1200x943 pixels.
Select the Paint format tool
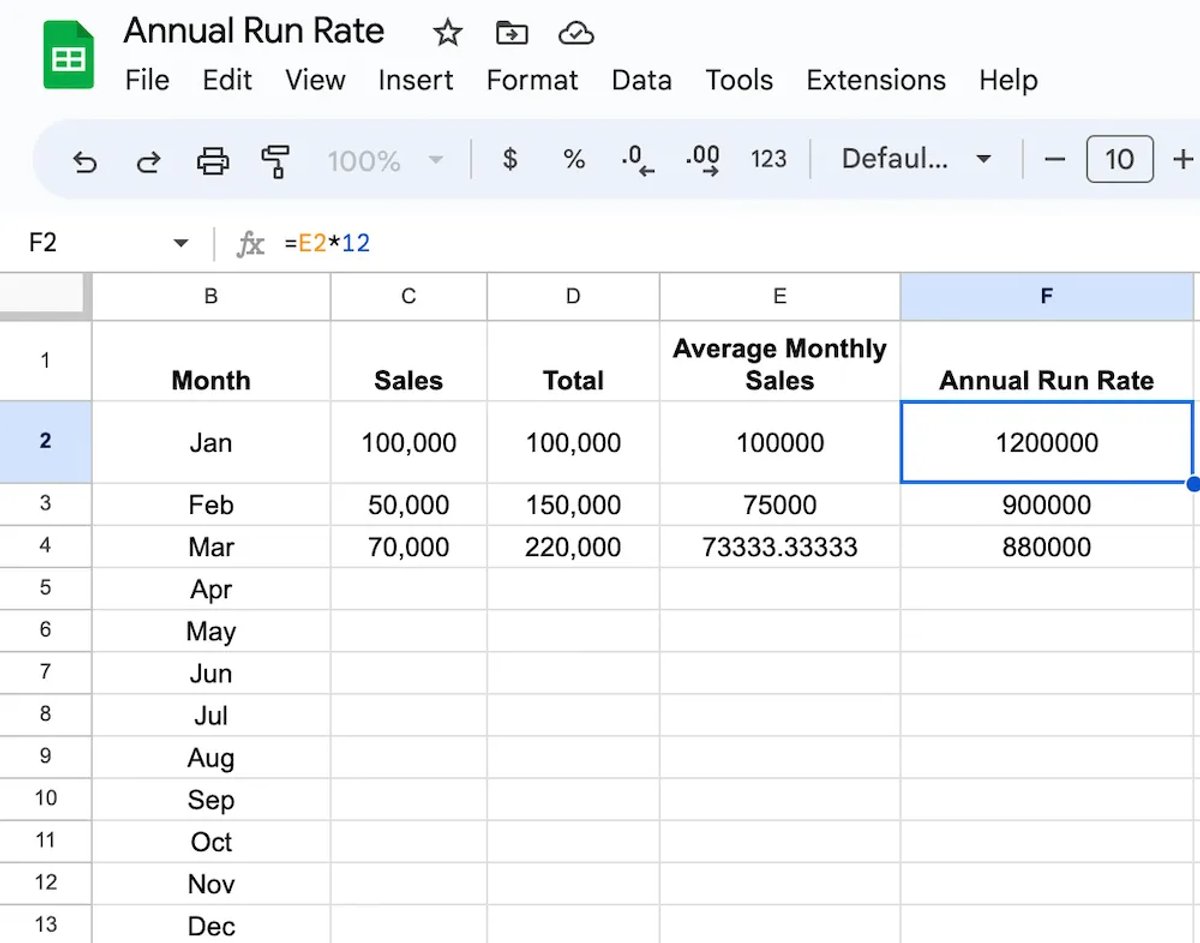pyautogui.click(x=275, y=160)
